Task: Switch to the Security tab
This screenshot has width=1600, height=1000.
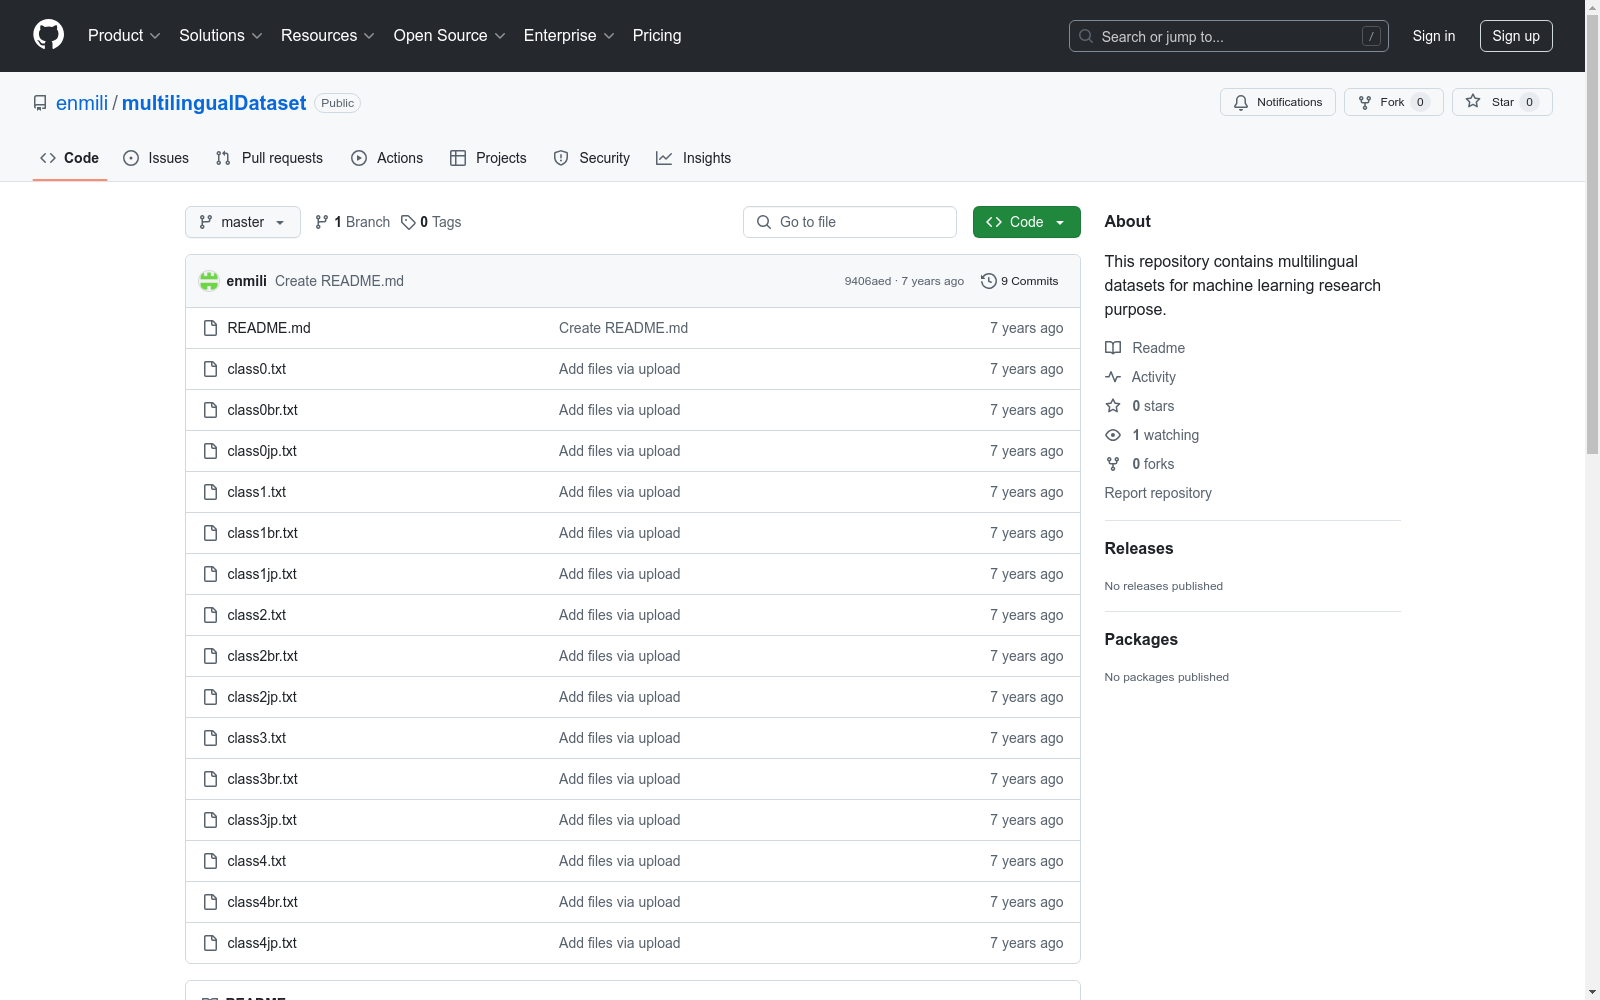Action: [592, 158]
